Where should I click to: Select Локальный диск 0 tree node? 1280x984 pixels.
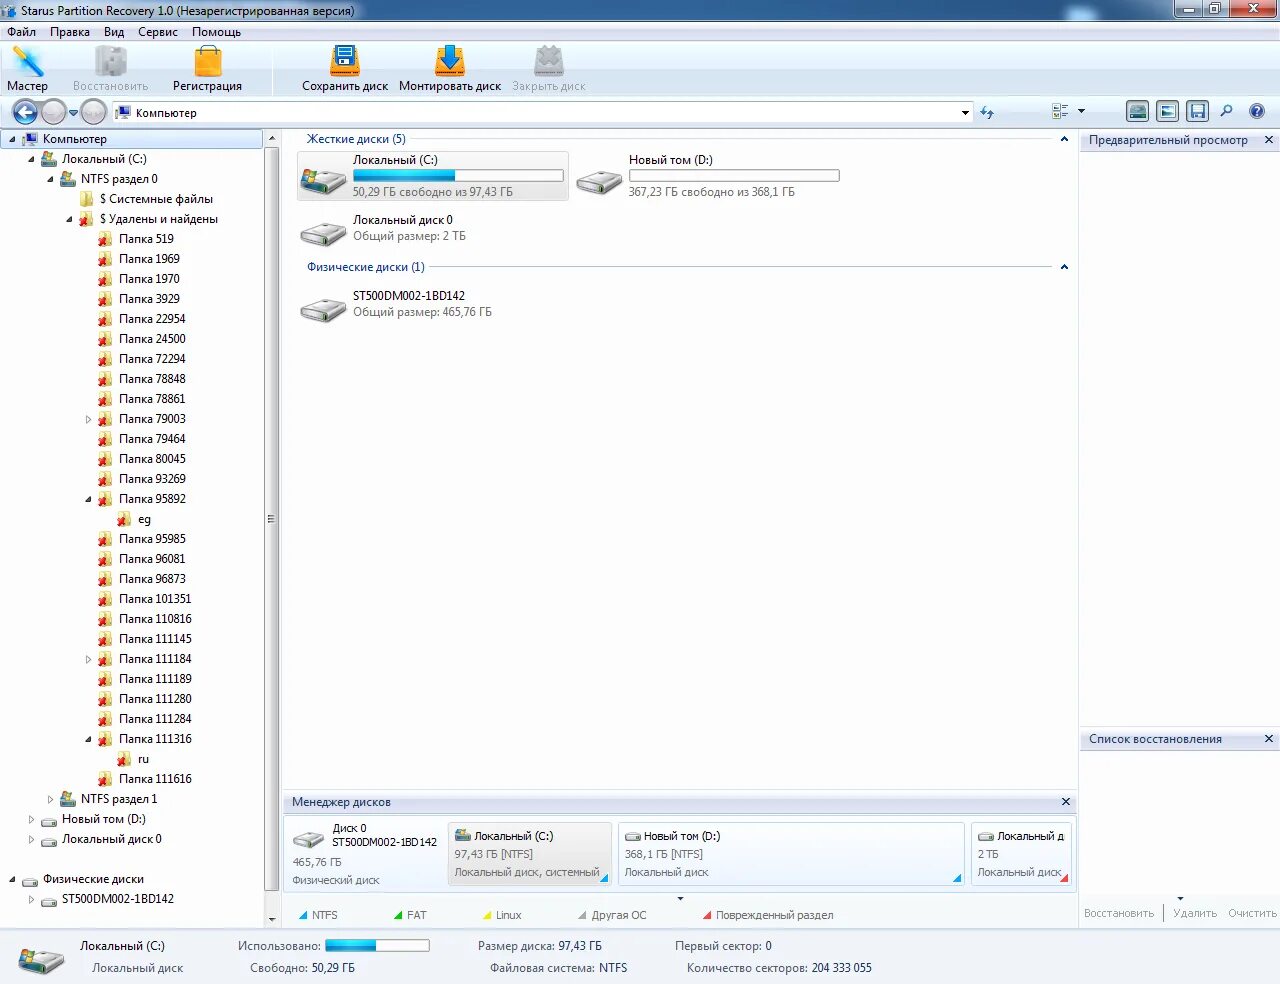click(x=111, y=839)
